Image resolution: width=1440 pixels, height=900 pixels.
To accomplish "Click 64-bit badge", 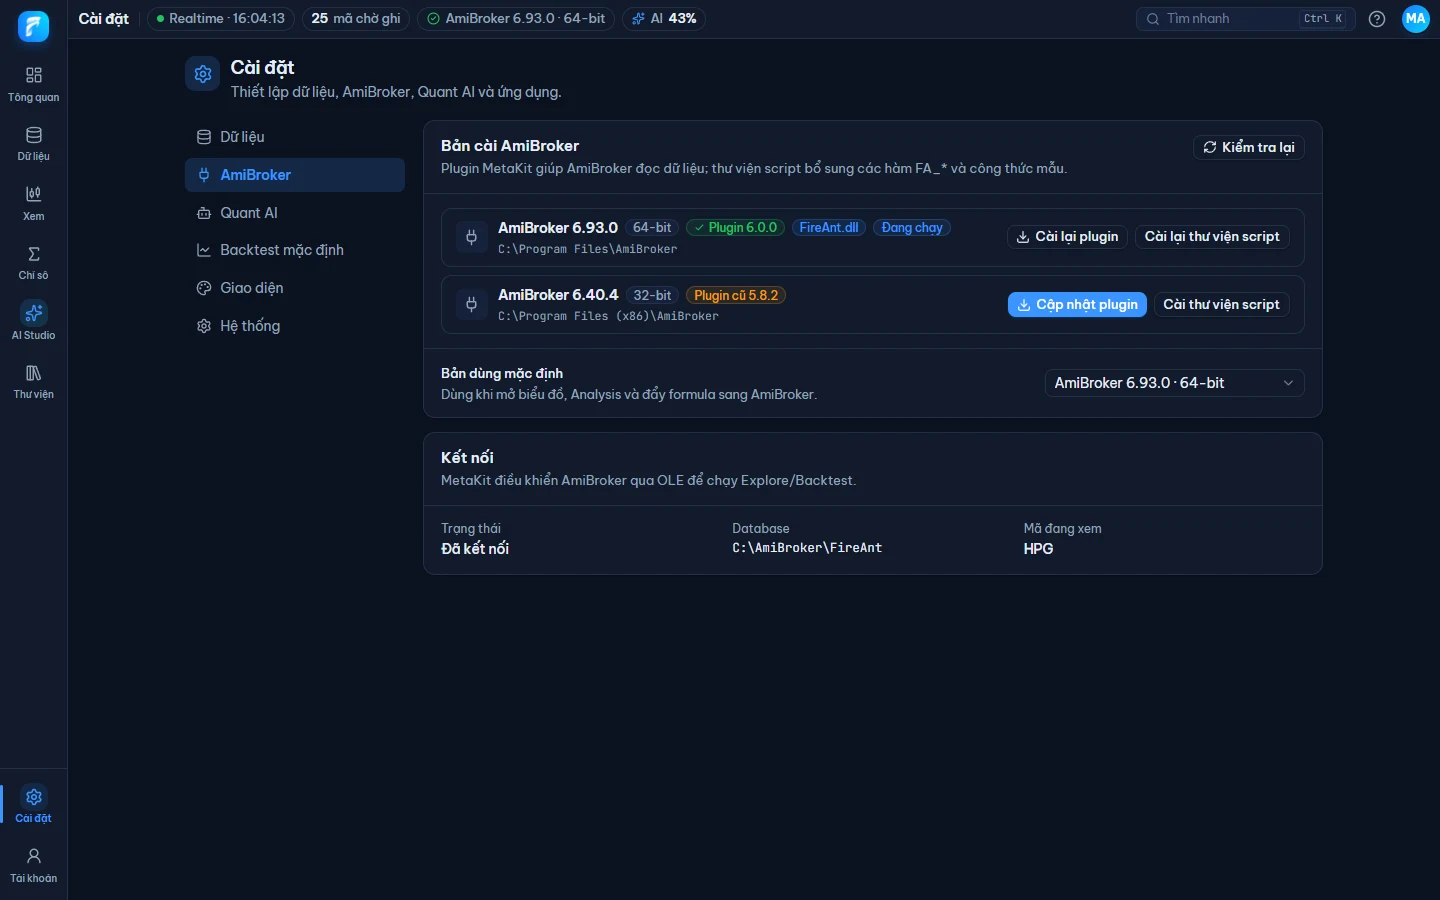I will (x=652, y=228).
